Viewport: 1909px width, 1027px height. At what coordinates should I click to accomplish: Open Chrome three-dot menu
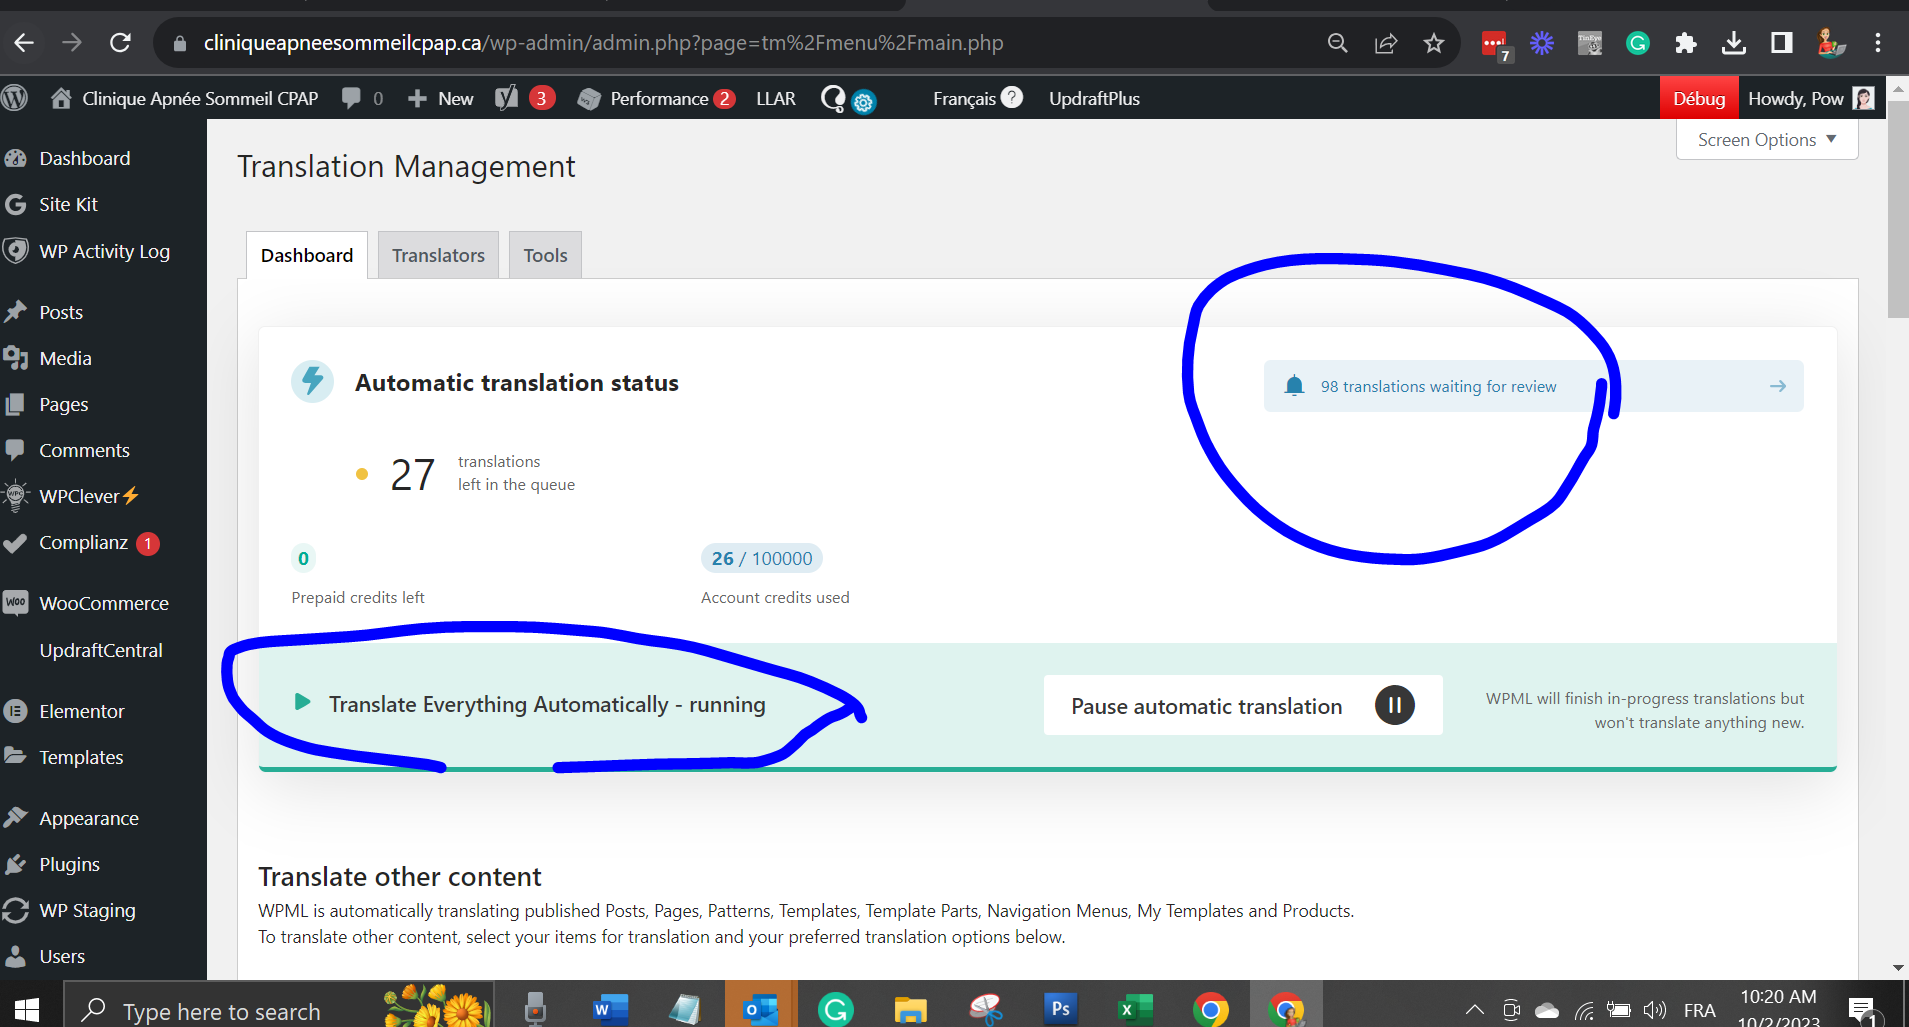coord(1877,43)
